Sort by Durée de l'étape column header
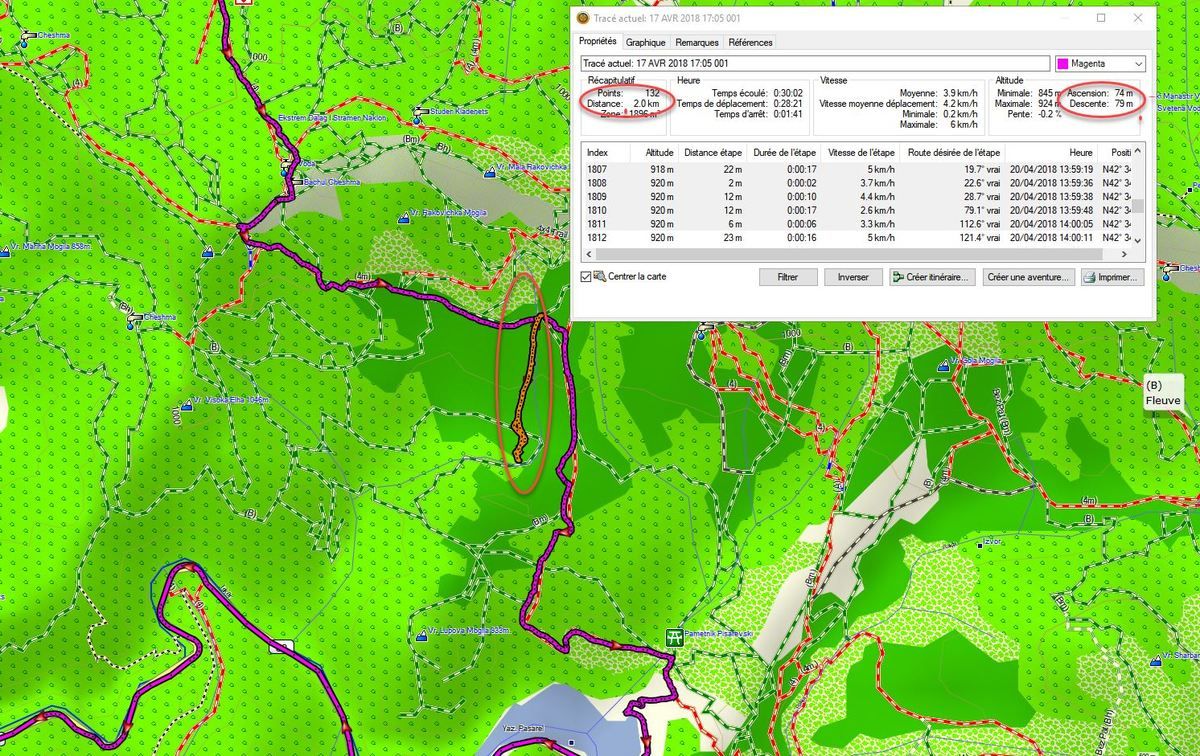The width and height of the screenshot is (1200, 756). click(x=783, y=152)
